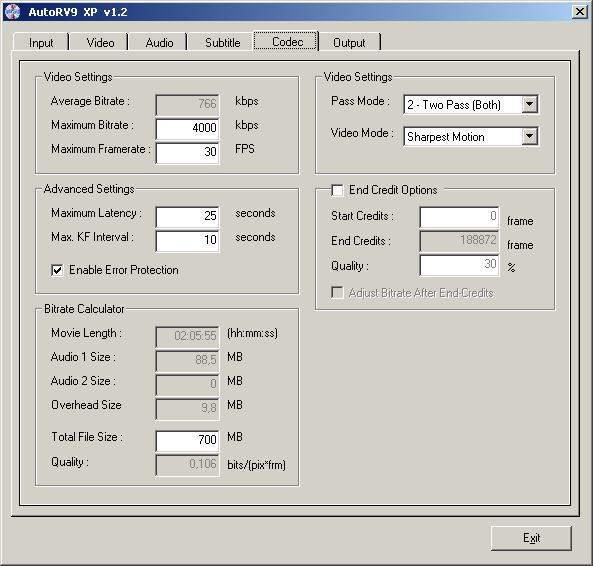Click the End Credit Quality percent field
The image size is (593, 566).
(x=459, y=265)
